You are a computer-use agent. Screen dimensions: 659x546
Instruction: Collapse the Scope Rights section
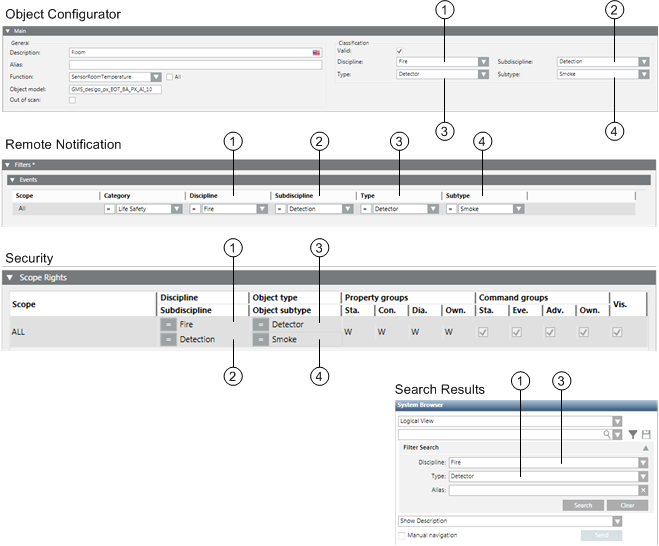11,277
